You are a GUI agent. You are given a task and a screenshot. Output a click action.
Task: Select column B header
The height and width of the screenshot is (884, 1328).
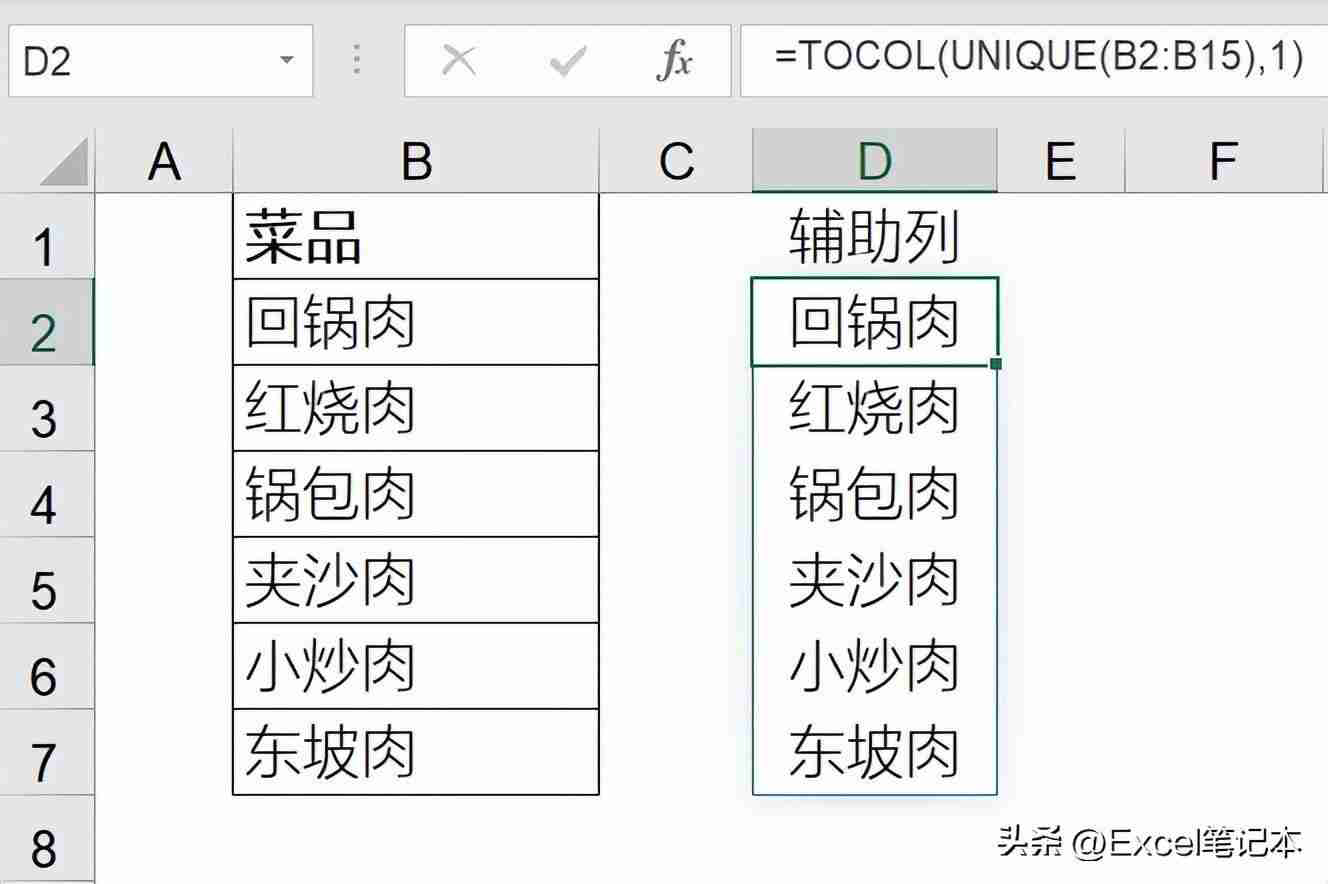tap(416, 160)
